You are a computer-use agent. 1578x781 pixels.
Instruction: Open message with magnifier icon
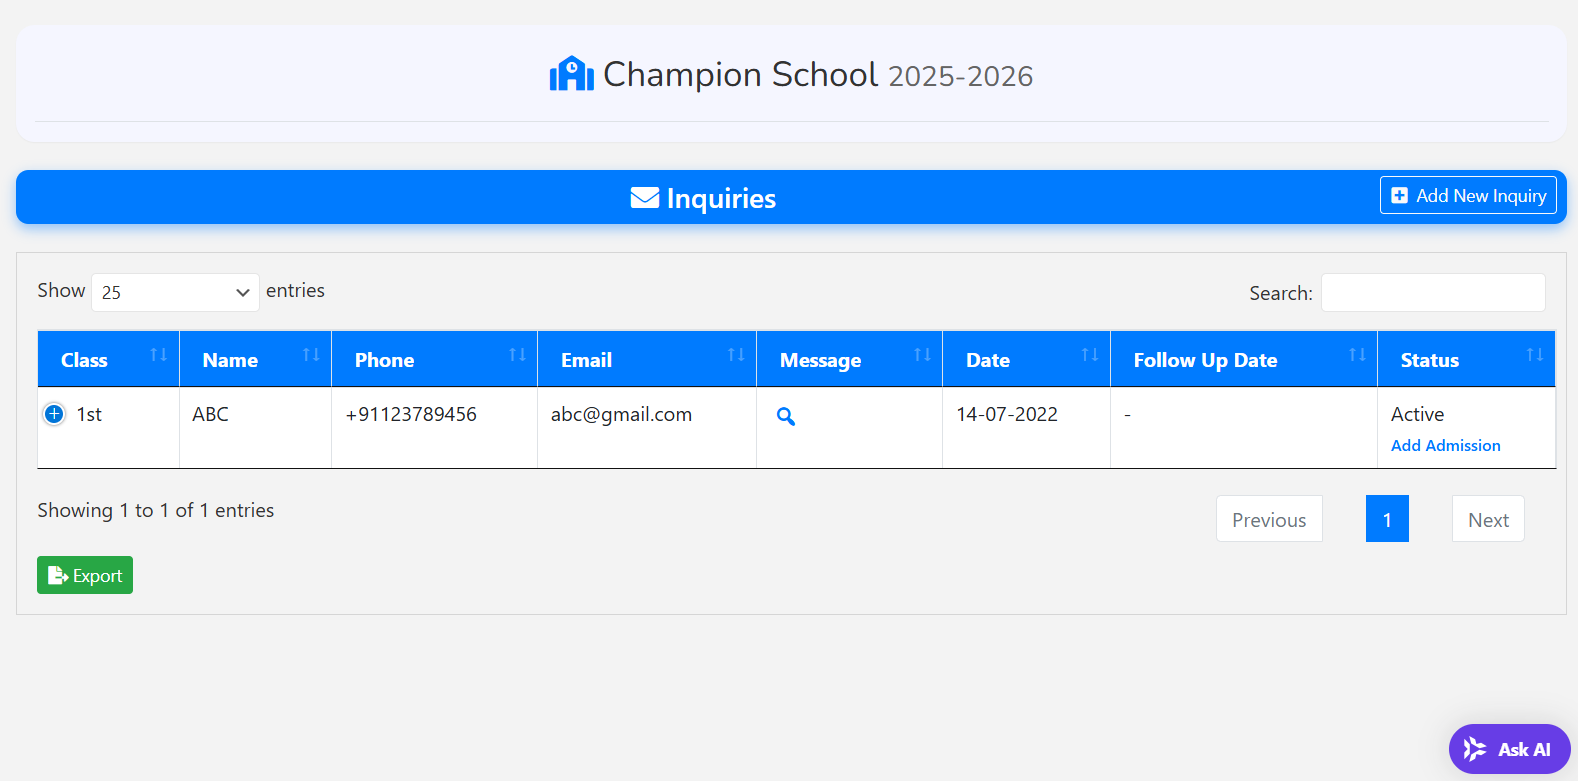pos(786,417)
